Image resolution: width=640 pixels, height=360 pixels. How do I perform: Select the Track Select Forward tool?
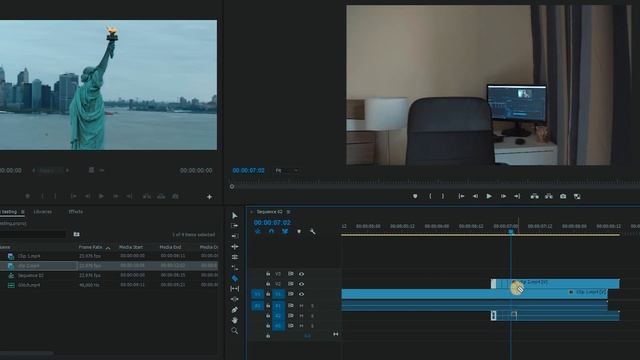coord(235,226)
